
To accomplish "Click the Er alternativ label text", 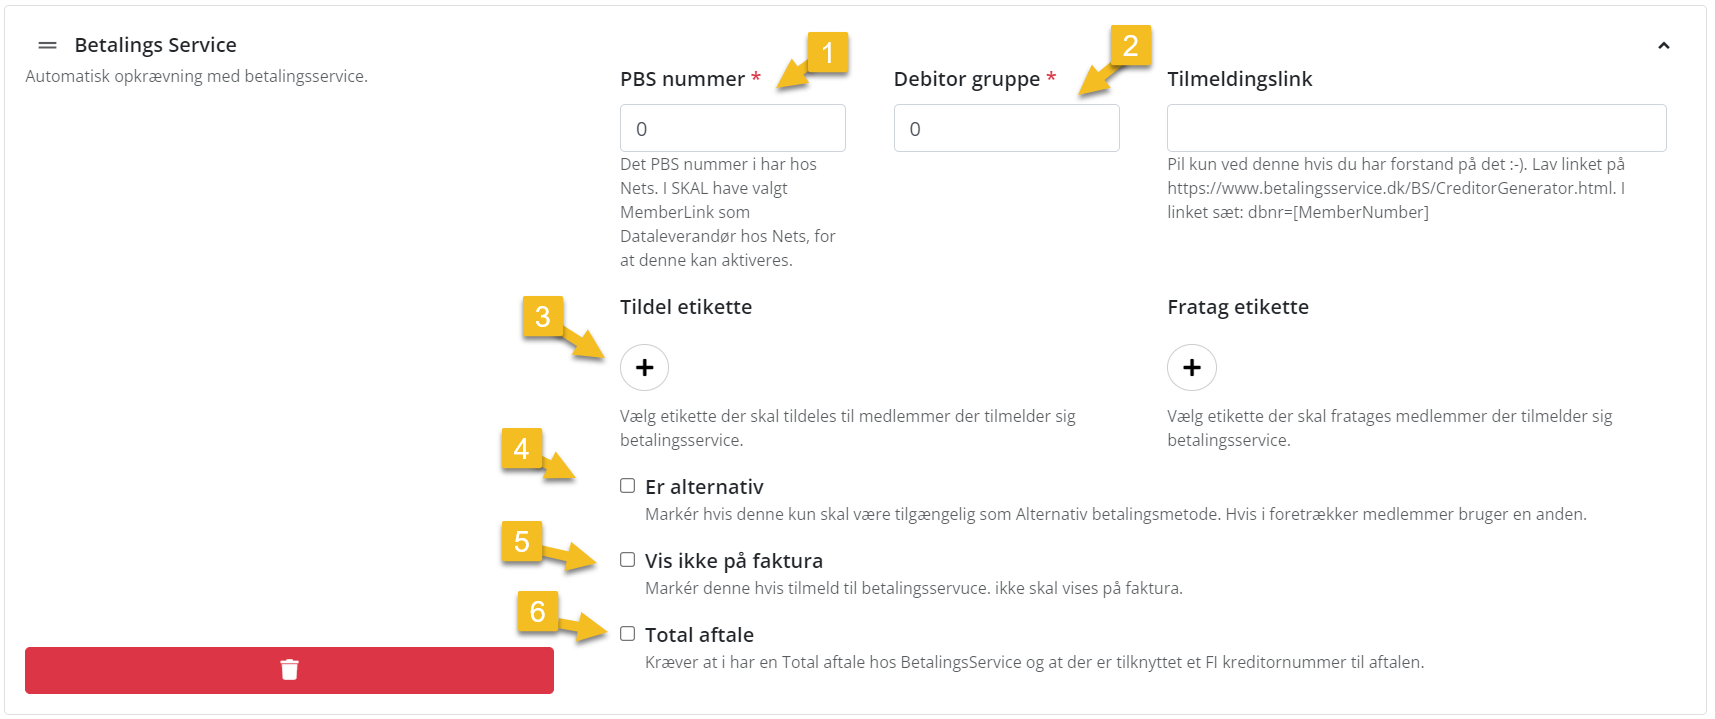I will 704,487.
